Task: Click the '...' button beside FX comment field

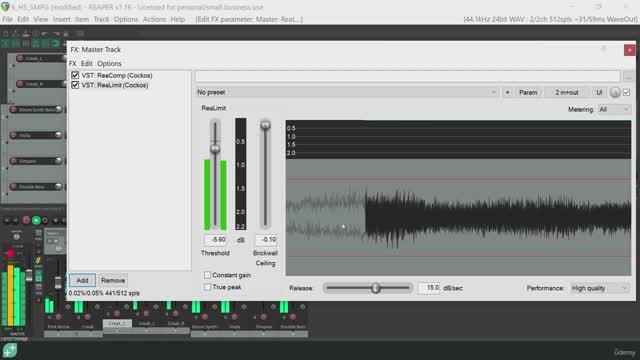Action: [628, 76]
